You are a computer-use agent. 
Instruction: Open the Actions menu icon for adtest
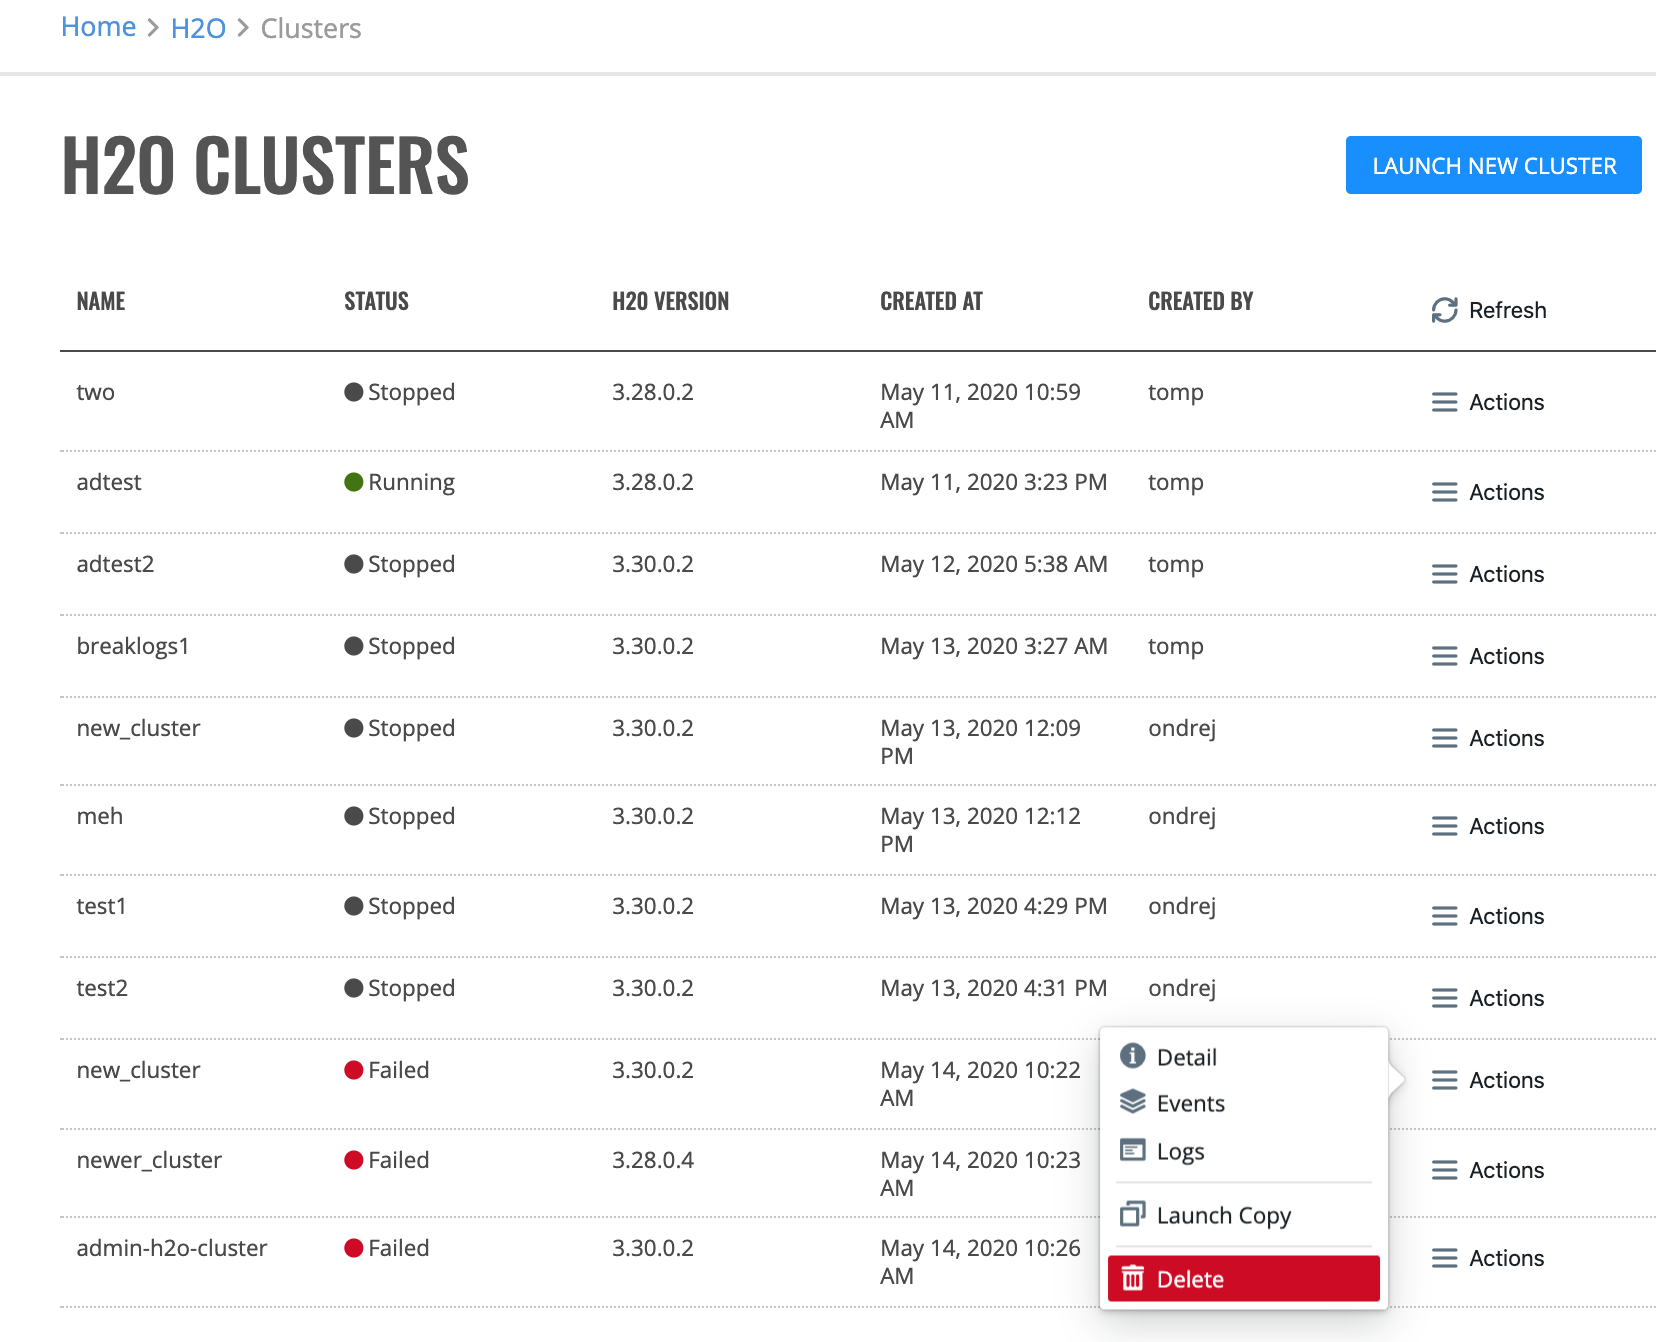[1444, 492]
